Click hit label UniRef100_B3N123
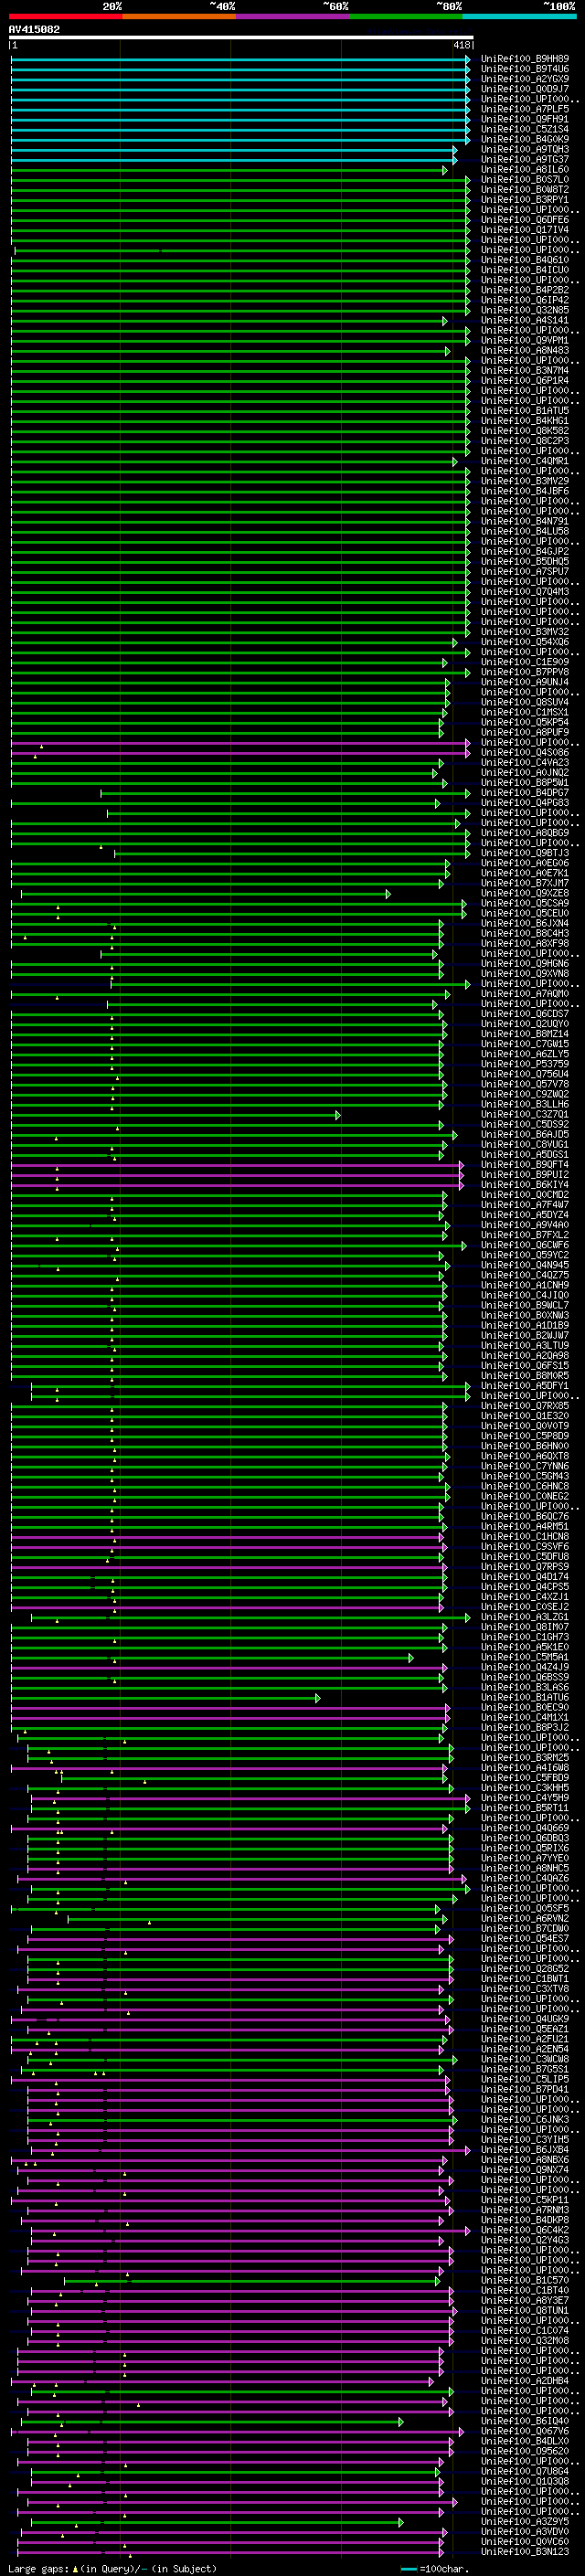The width and height of the screenshot is (585, 2576). [x=525, y=2552]
